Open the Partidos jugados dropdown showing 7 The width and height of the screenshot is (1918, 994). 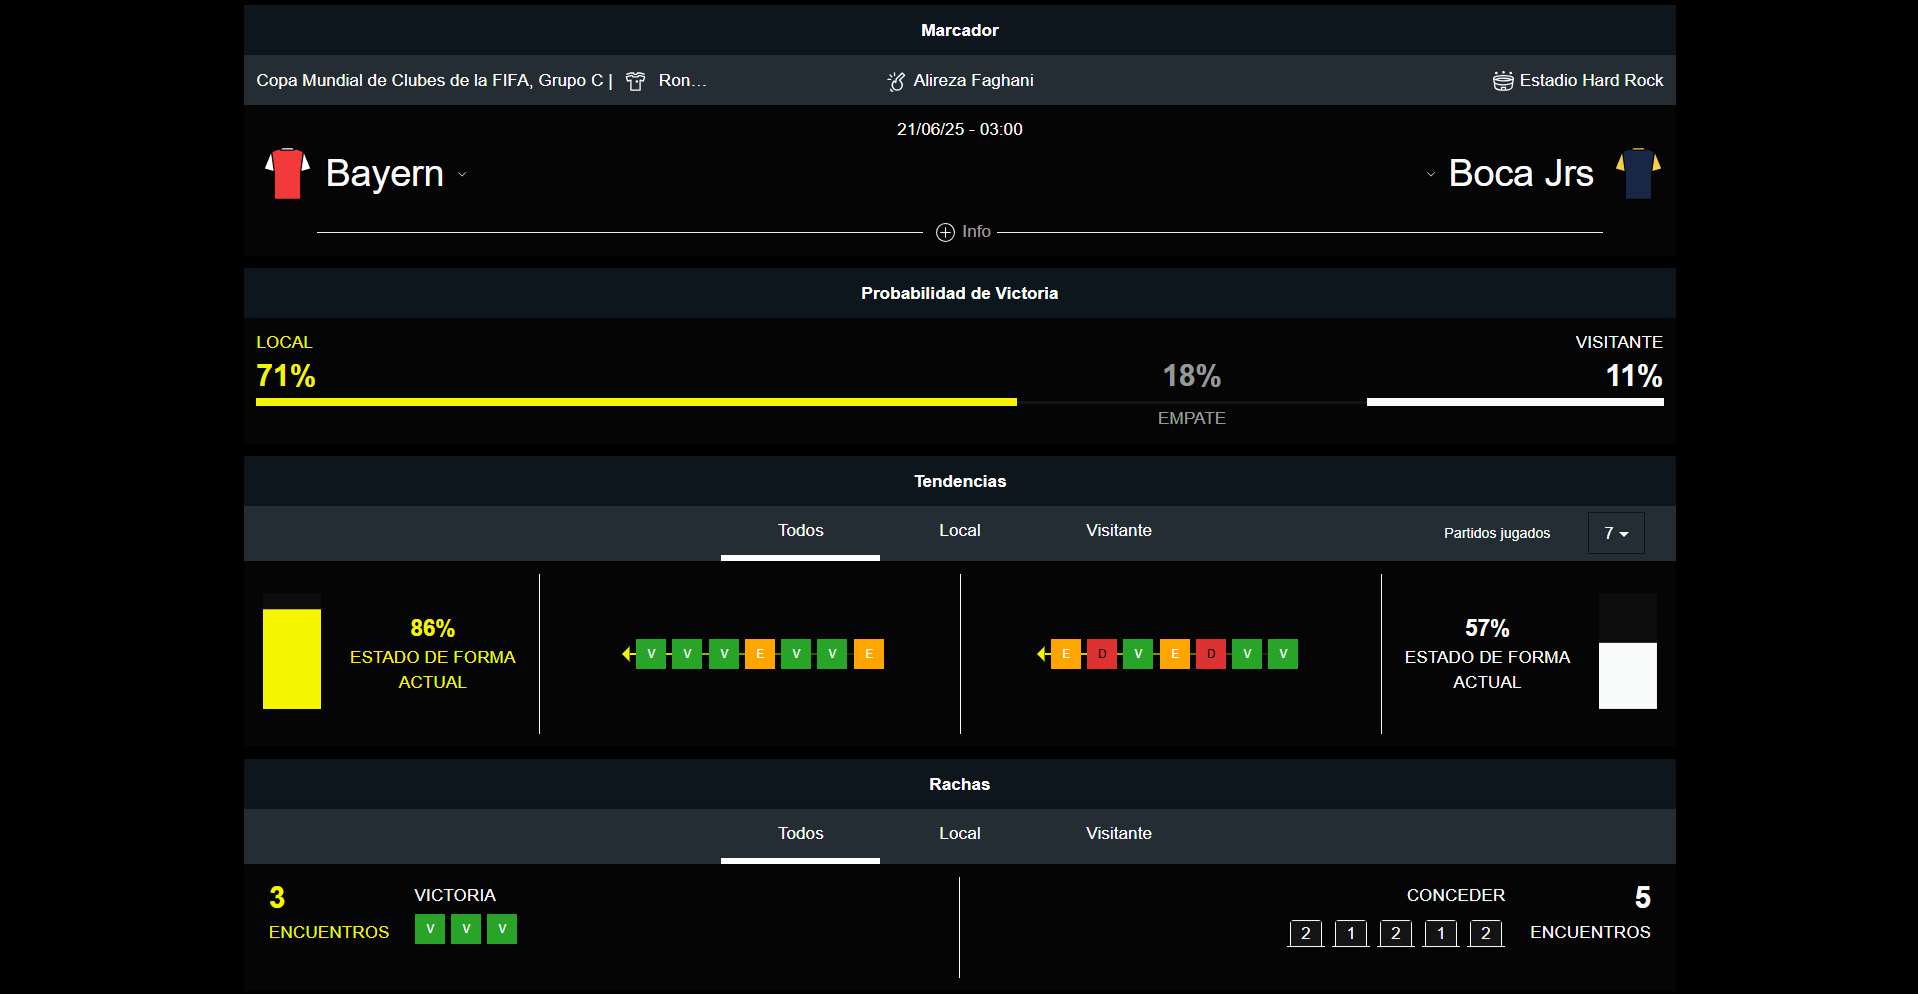(x=1615, y=533)
